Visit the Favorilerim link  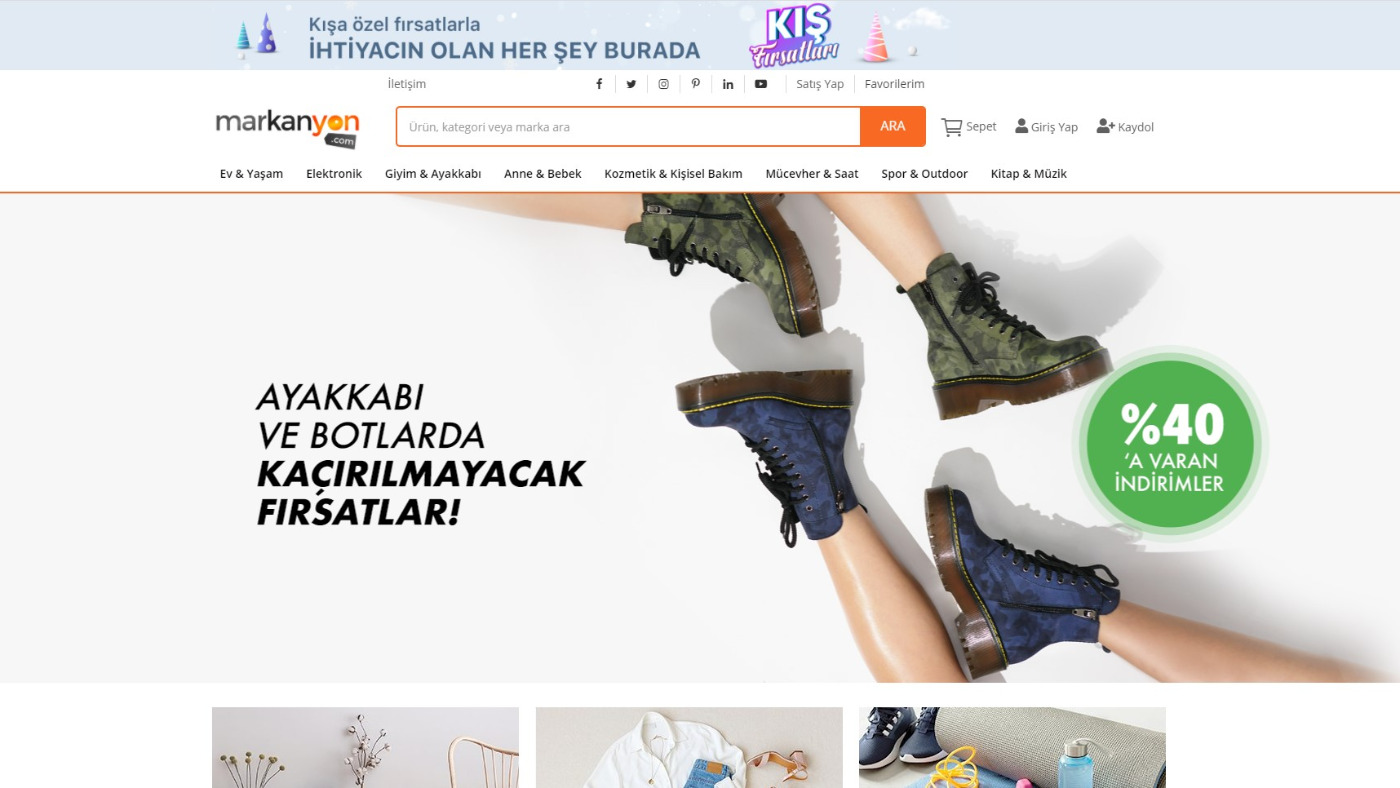tap(894, 83)
